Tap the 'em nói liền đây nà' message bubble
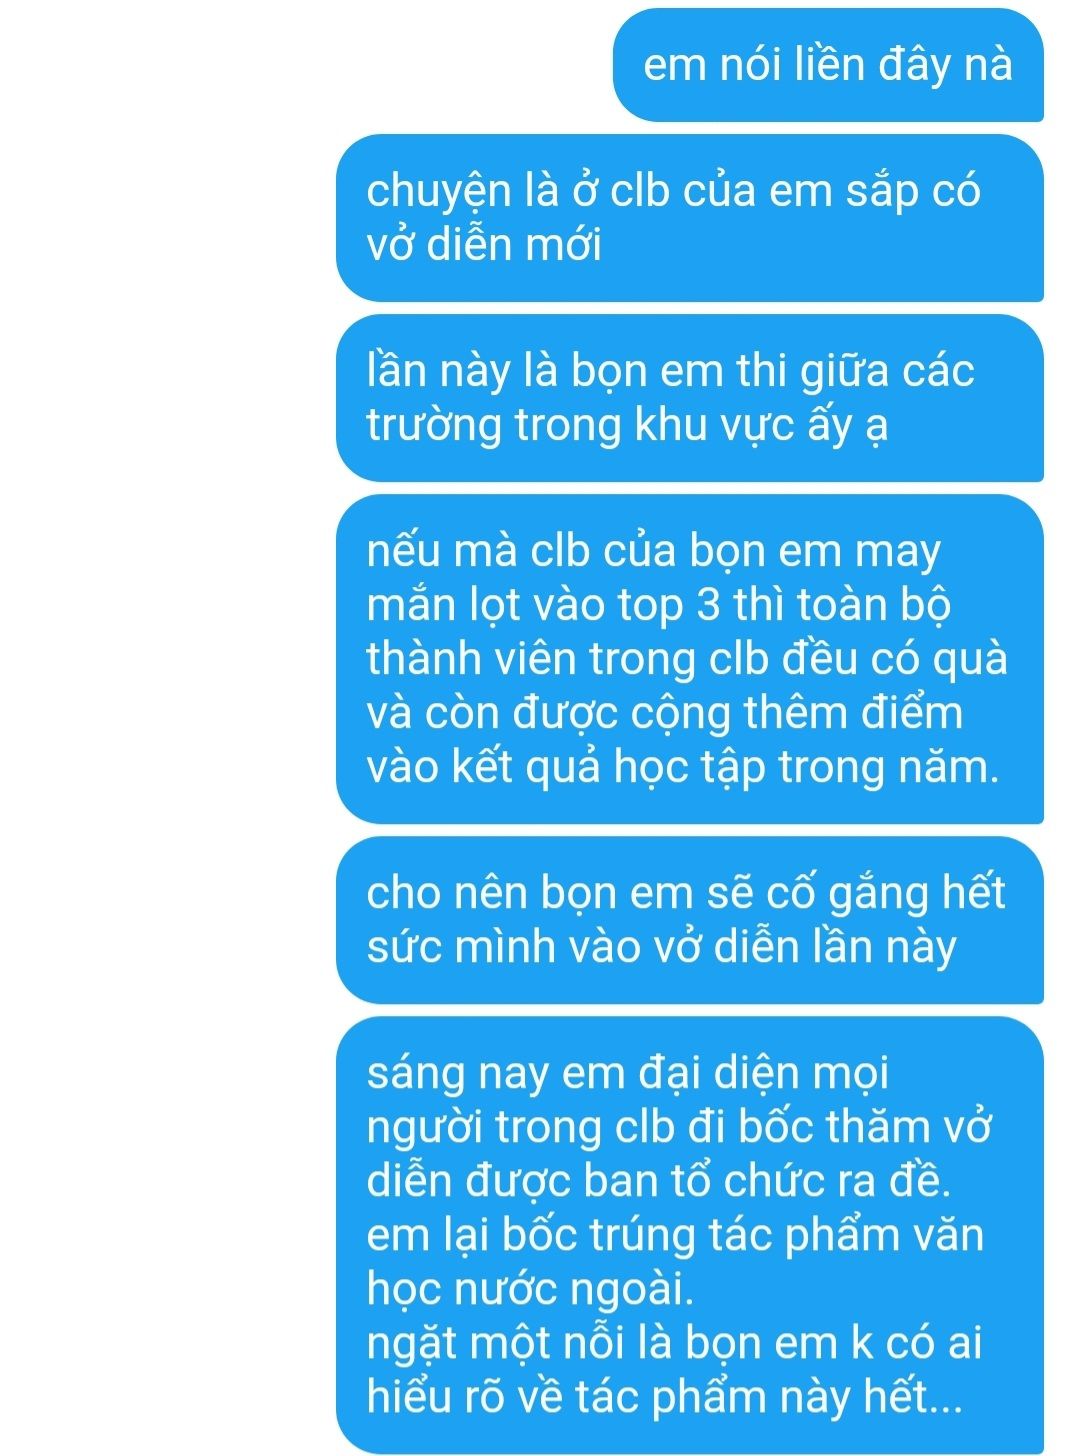The height and width of the screenshot is (1456, 1080). pos(828,65)
